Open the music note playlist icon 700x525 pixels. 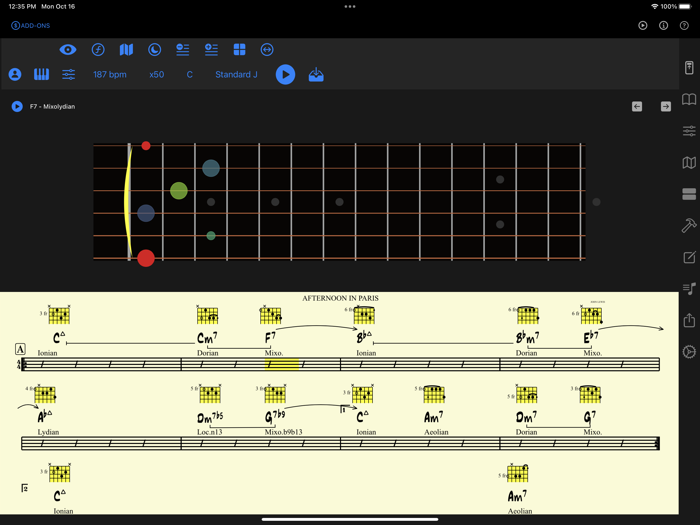coord(689,288)
